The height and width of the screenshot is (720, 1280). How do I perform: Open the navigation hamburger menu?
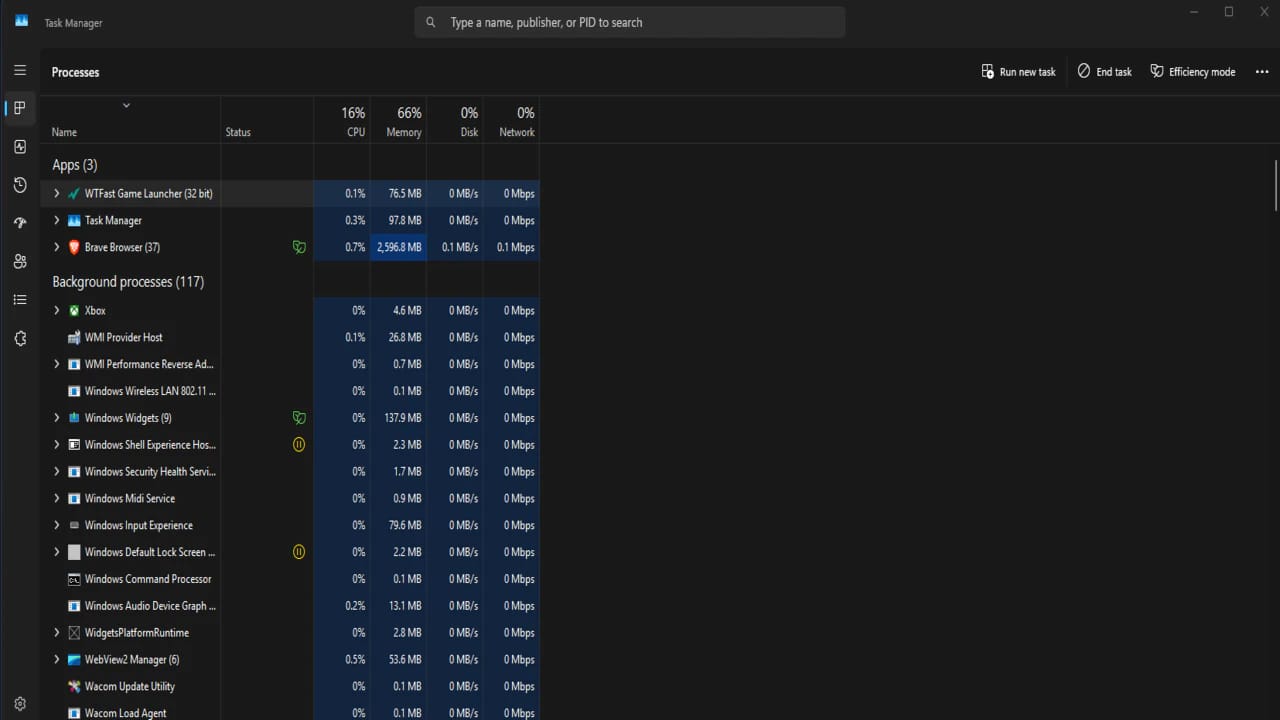[x=20, y=70]
